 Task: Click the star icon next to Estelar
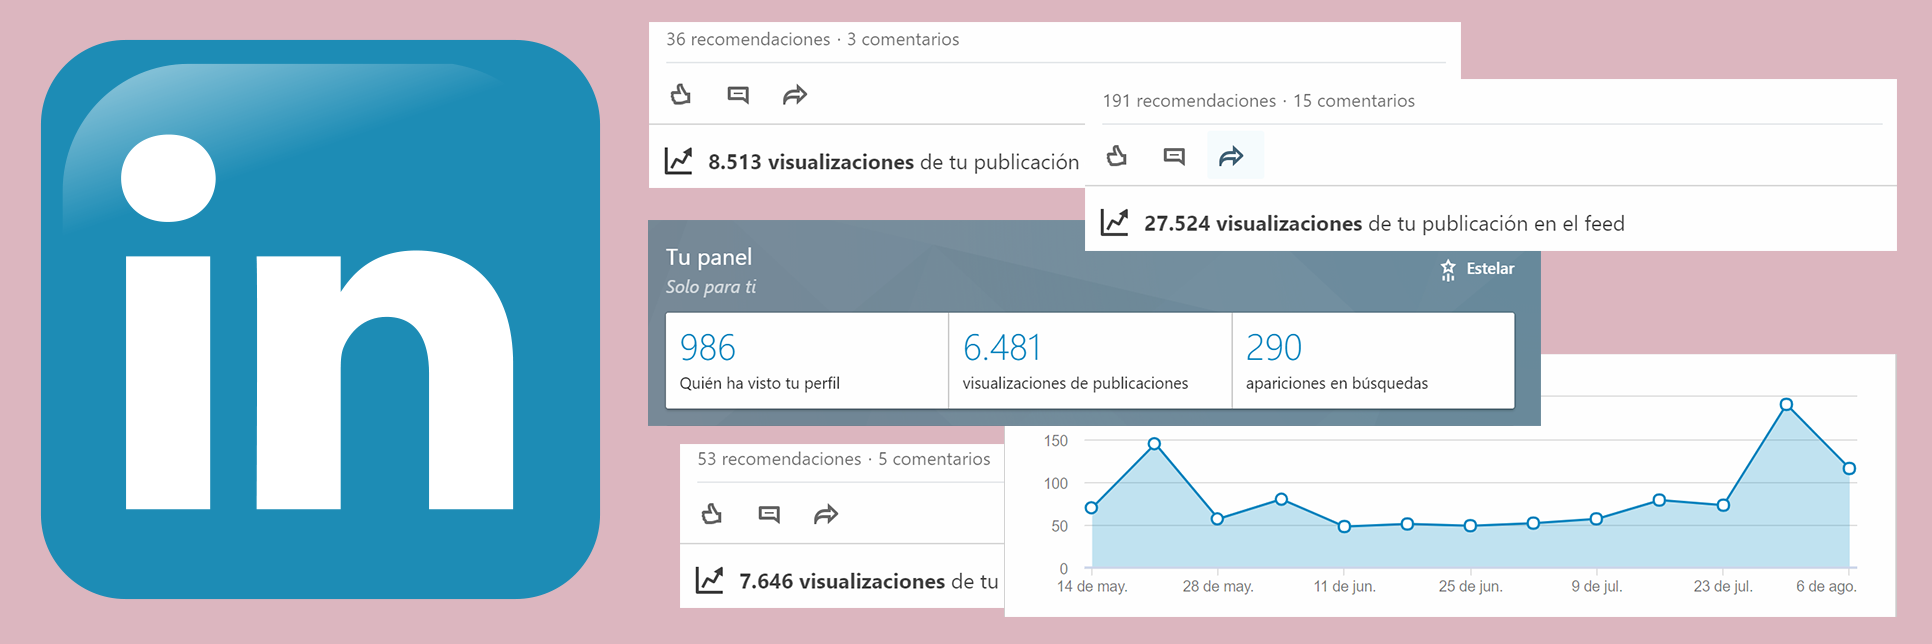click(1448, 269)
